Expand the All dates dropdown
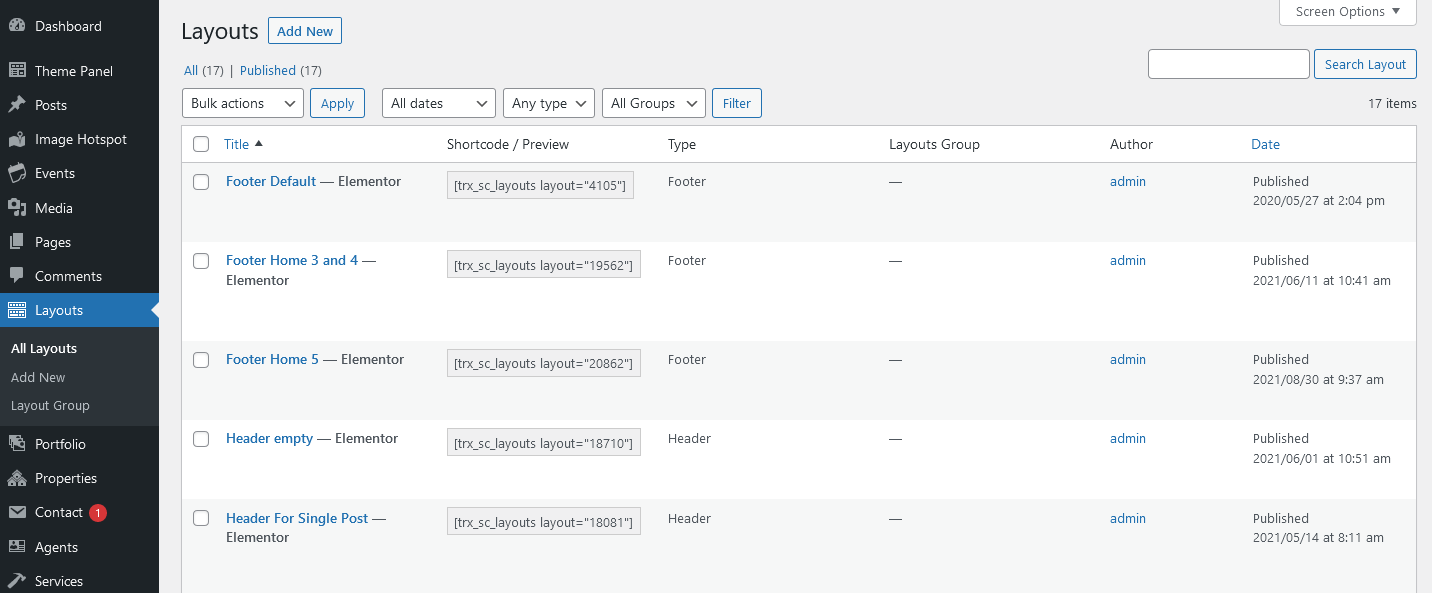Image resolution: width=1432 pixels, height=593 pixels. point(439,103)
